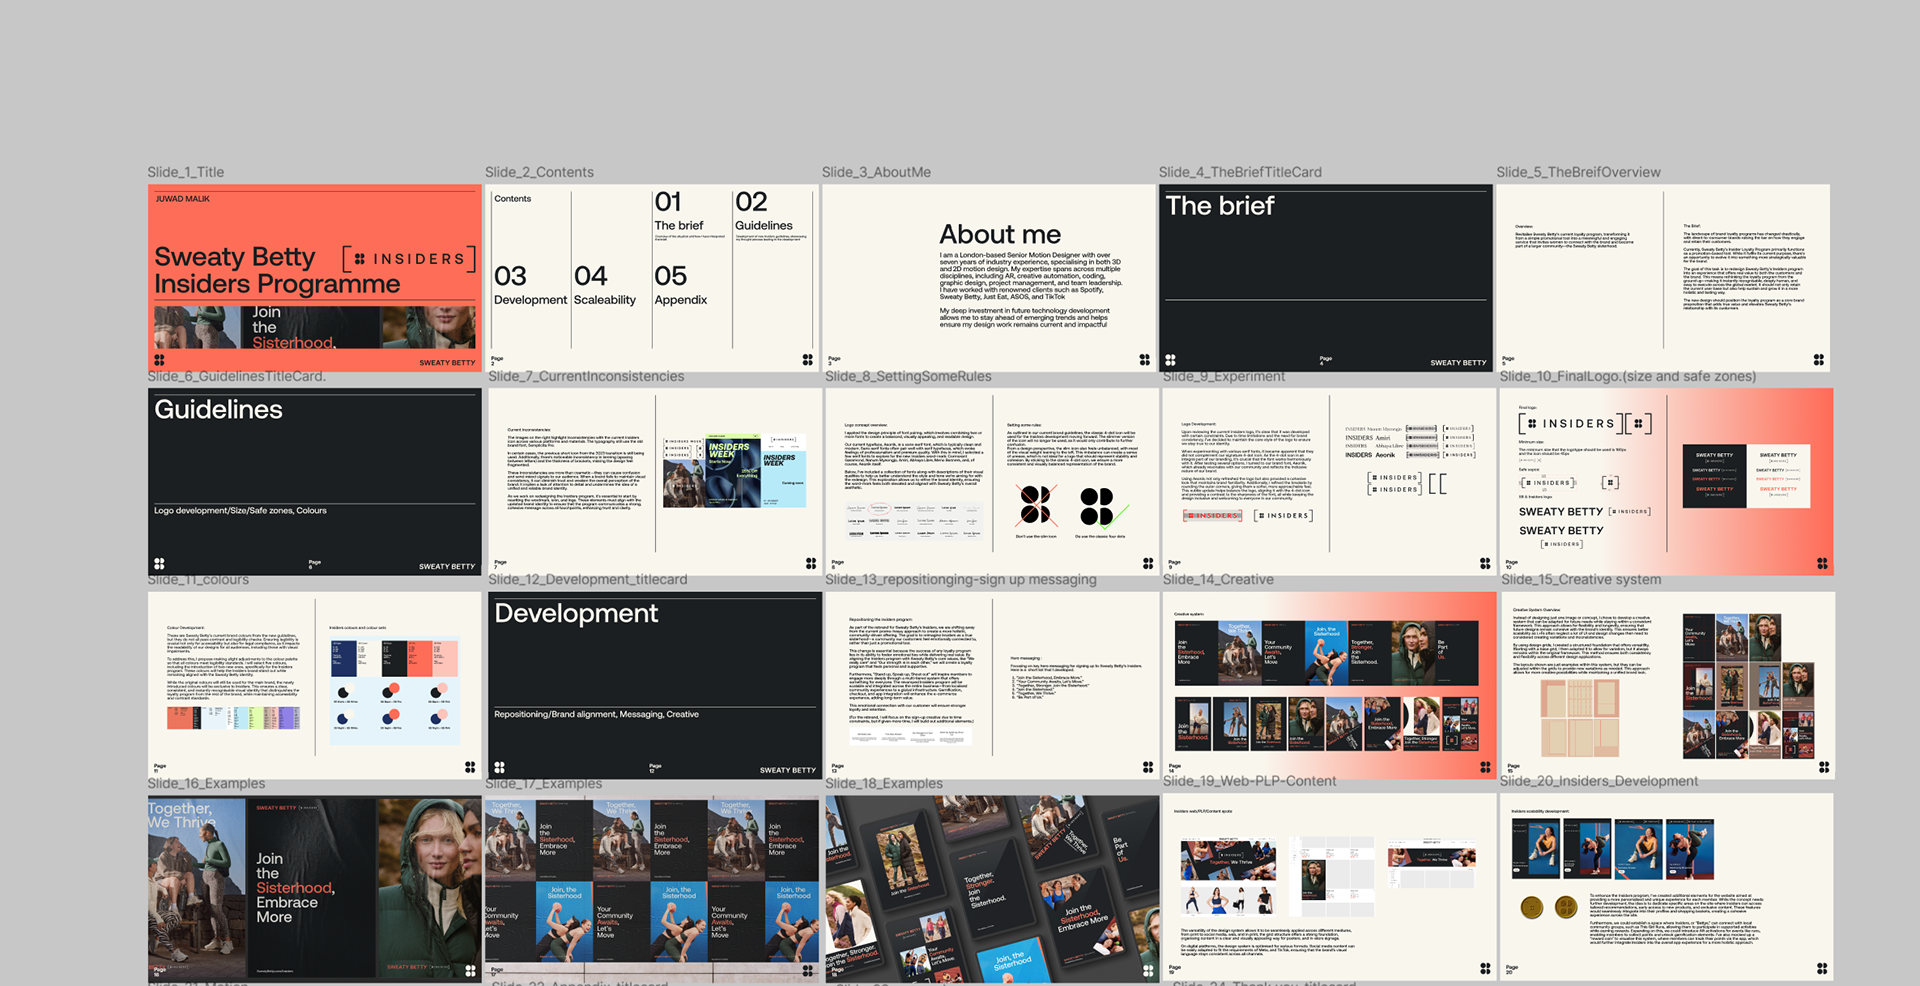Select the Slide_15_Creative system frame label

[1581, 579]
